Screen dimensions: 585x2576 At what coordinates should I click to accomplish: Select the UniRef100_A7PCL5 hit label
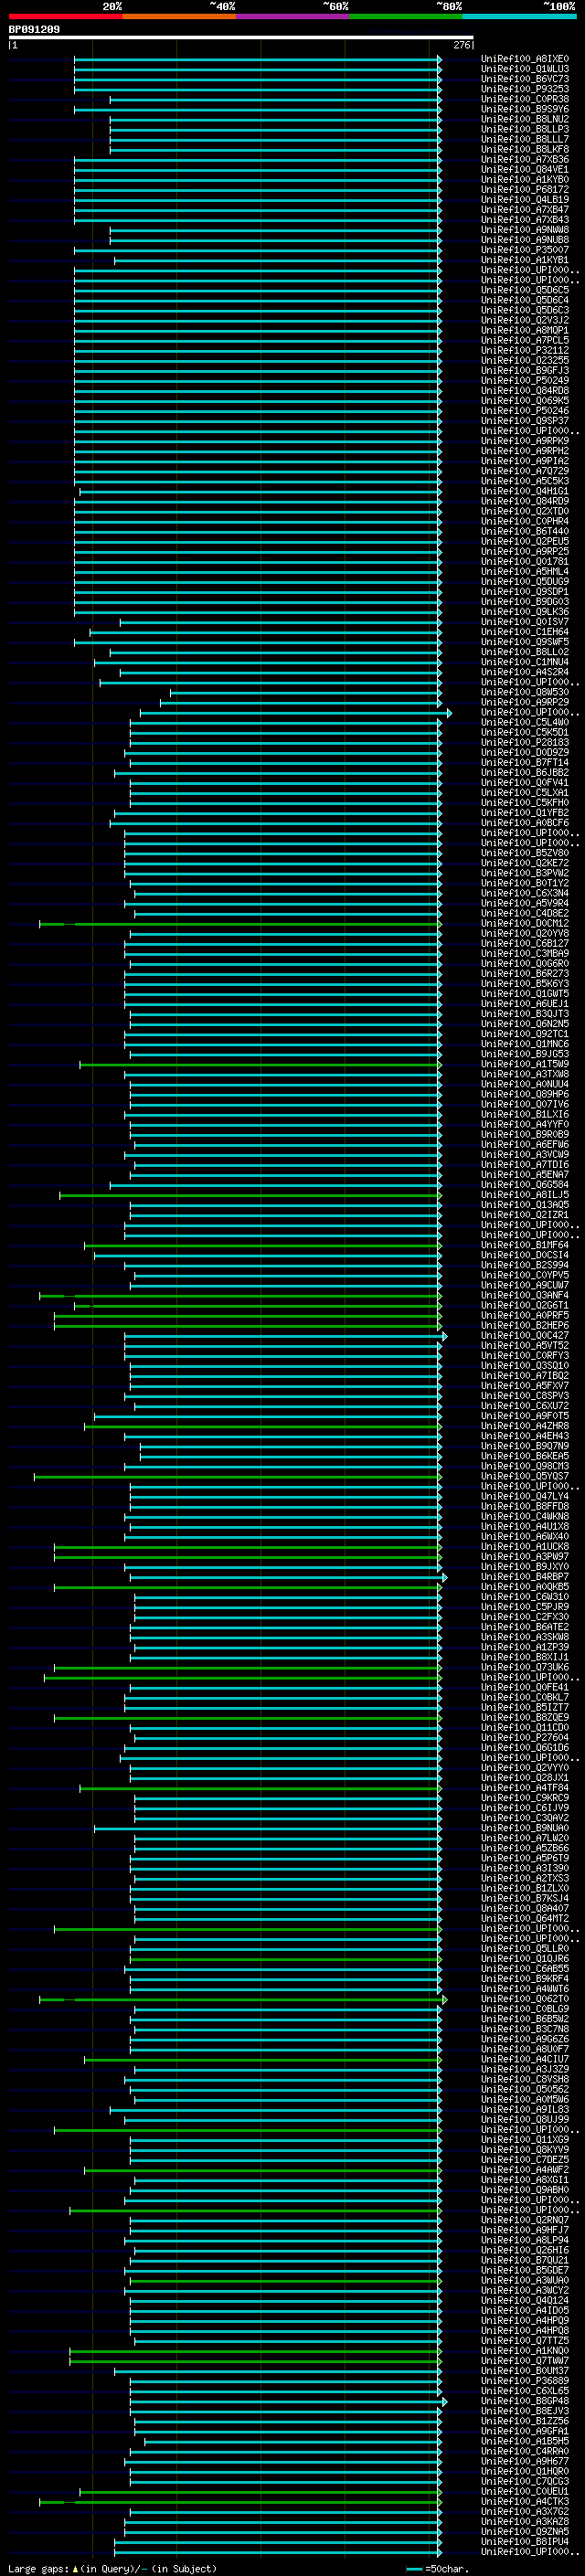point(525,340)
